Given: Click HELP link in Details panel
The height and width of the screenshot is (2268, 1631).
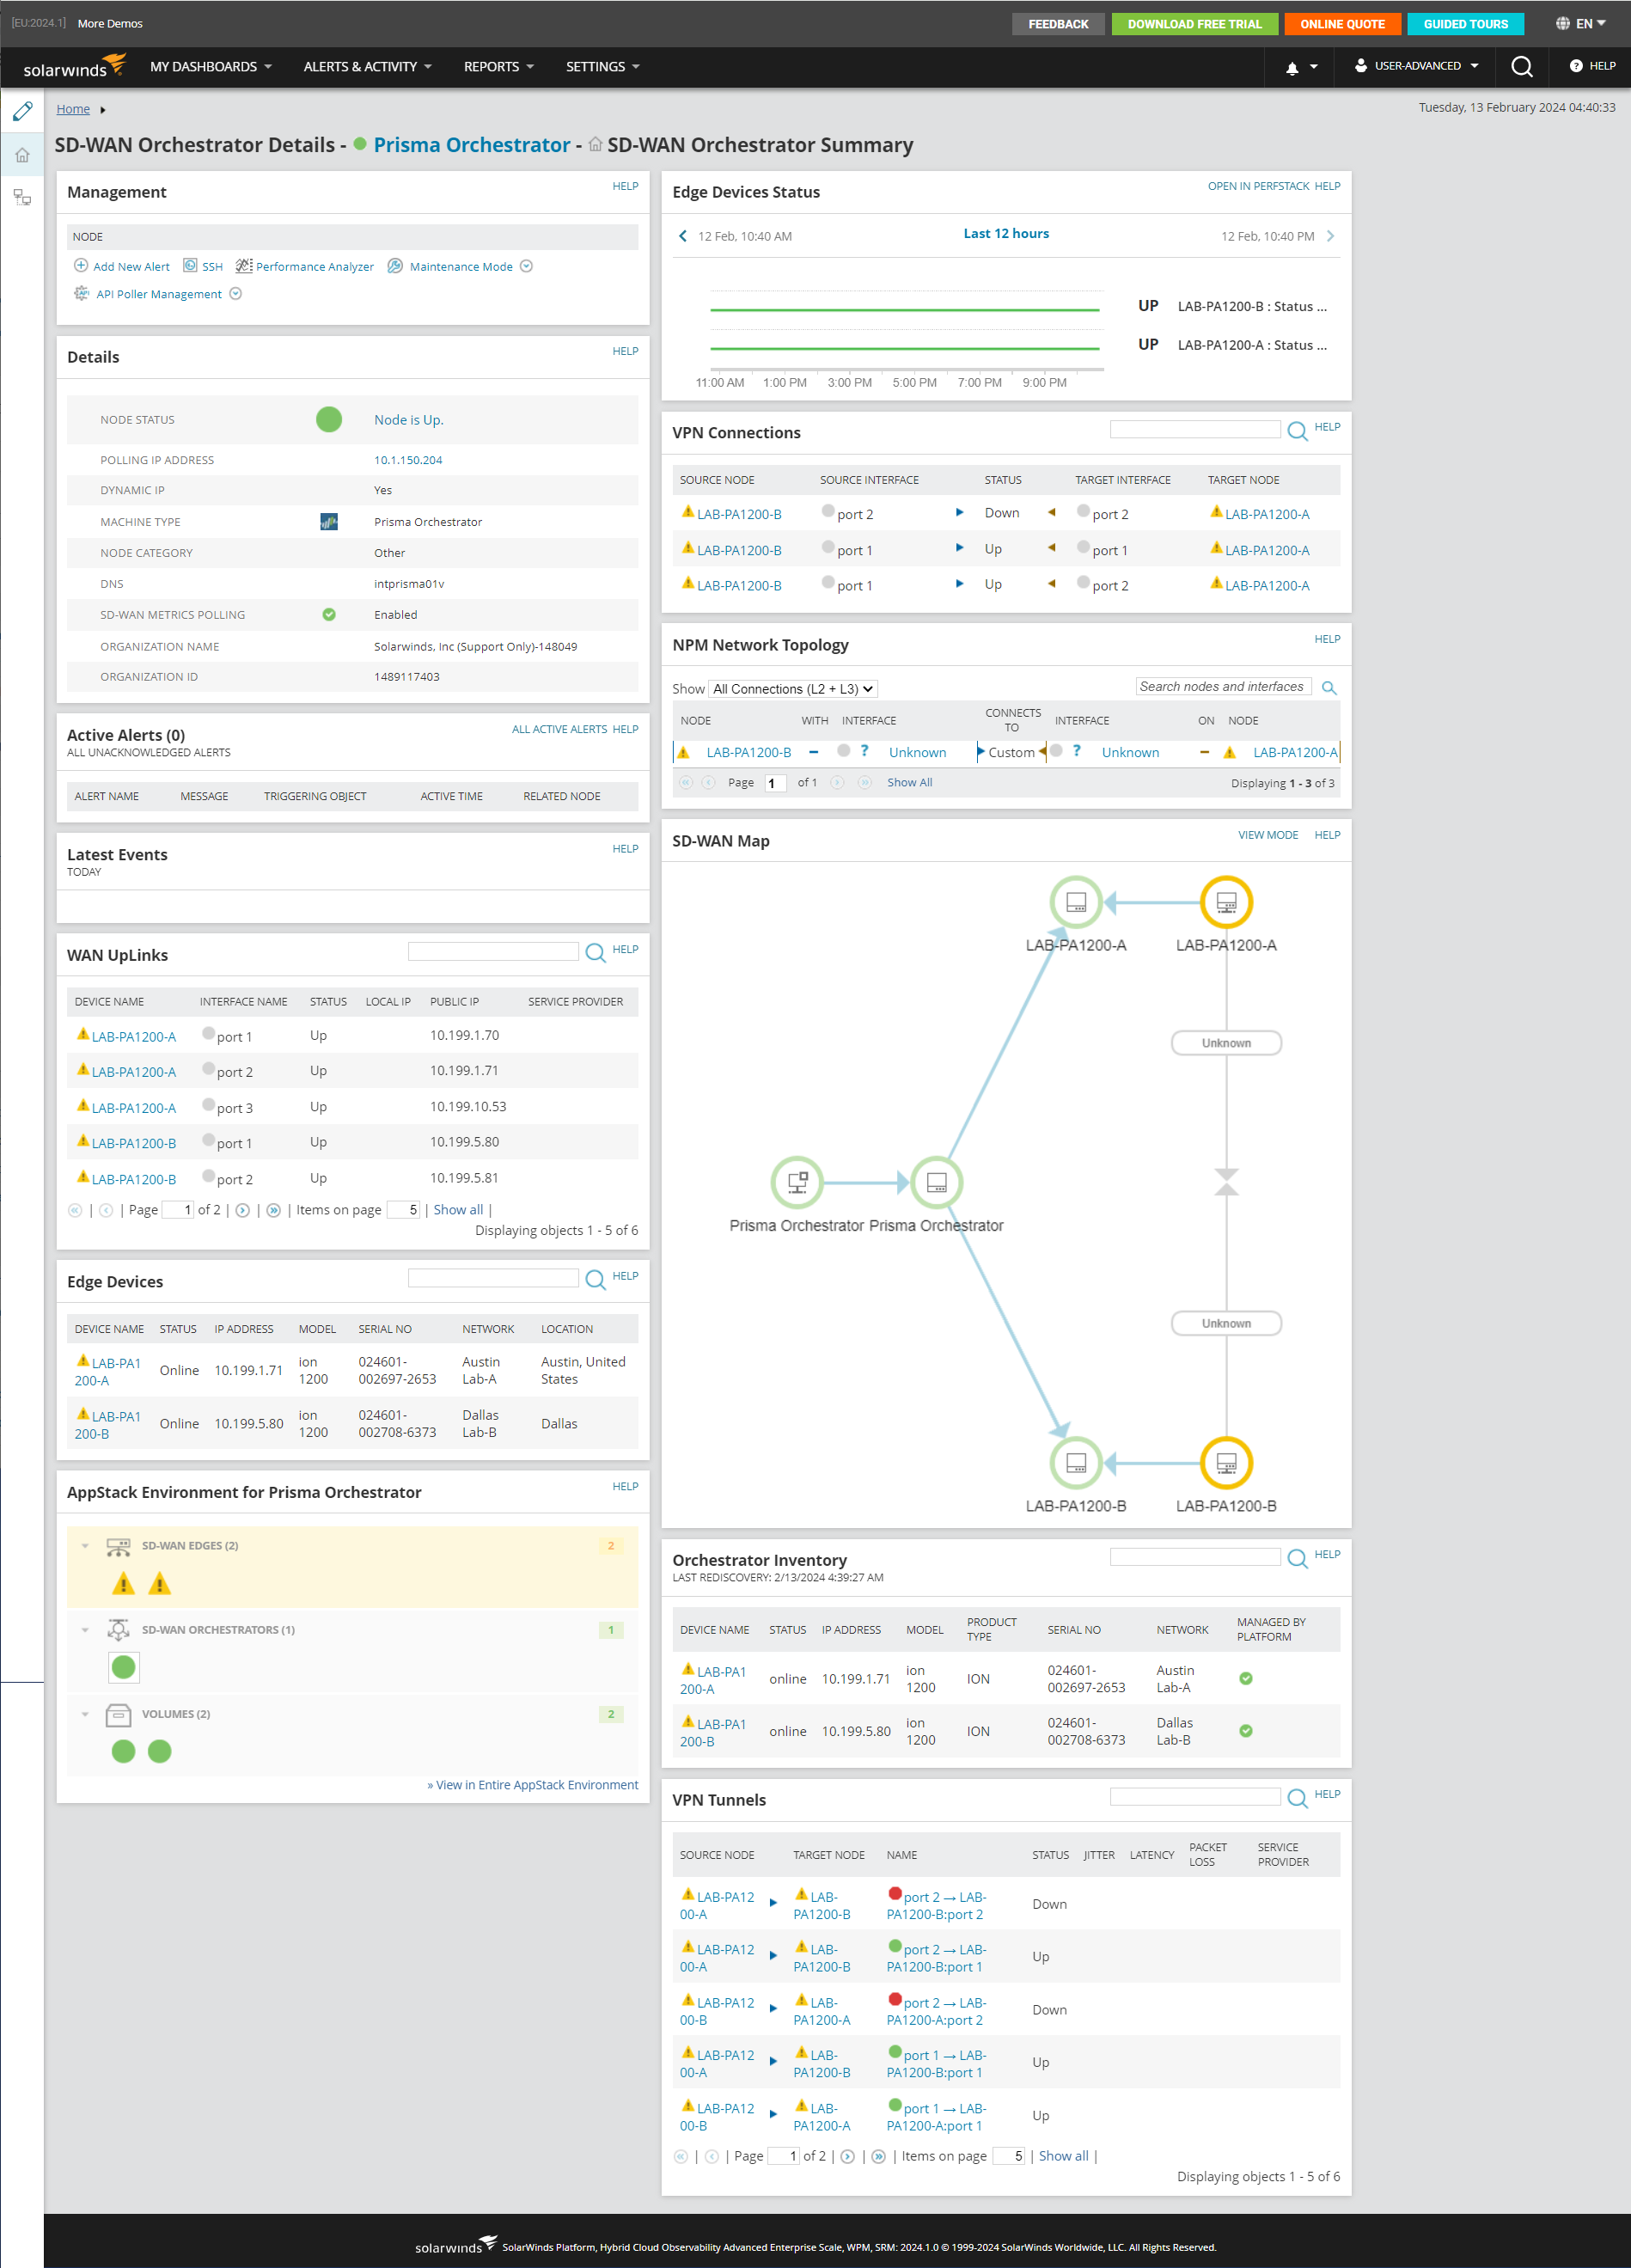Looking at the screenshot, I should click(x=625, y=351).
